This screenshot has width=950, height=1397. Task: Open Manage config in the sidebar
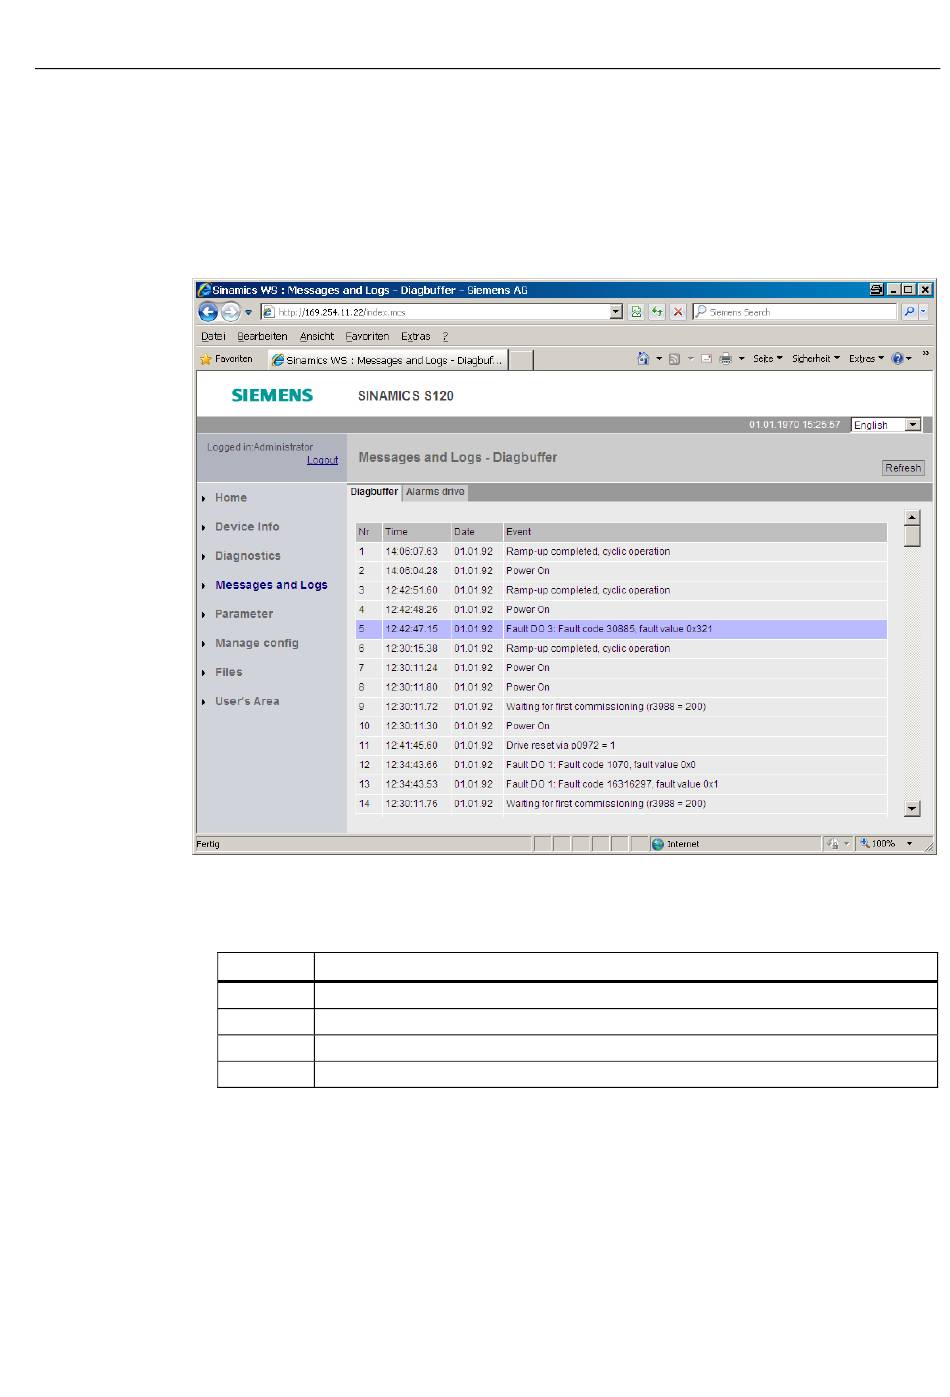pyautogui.click(x=257, y=643)
